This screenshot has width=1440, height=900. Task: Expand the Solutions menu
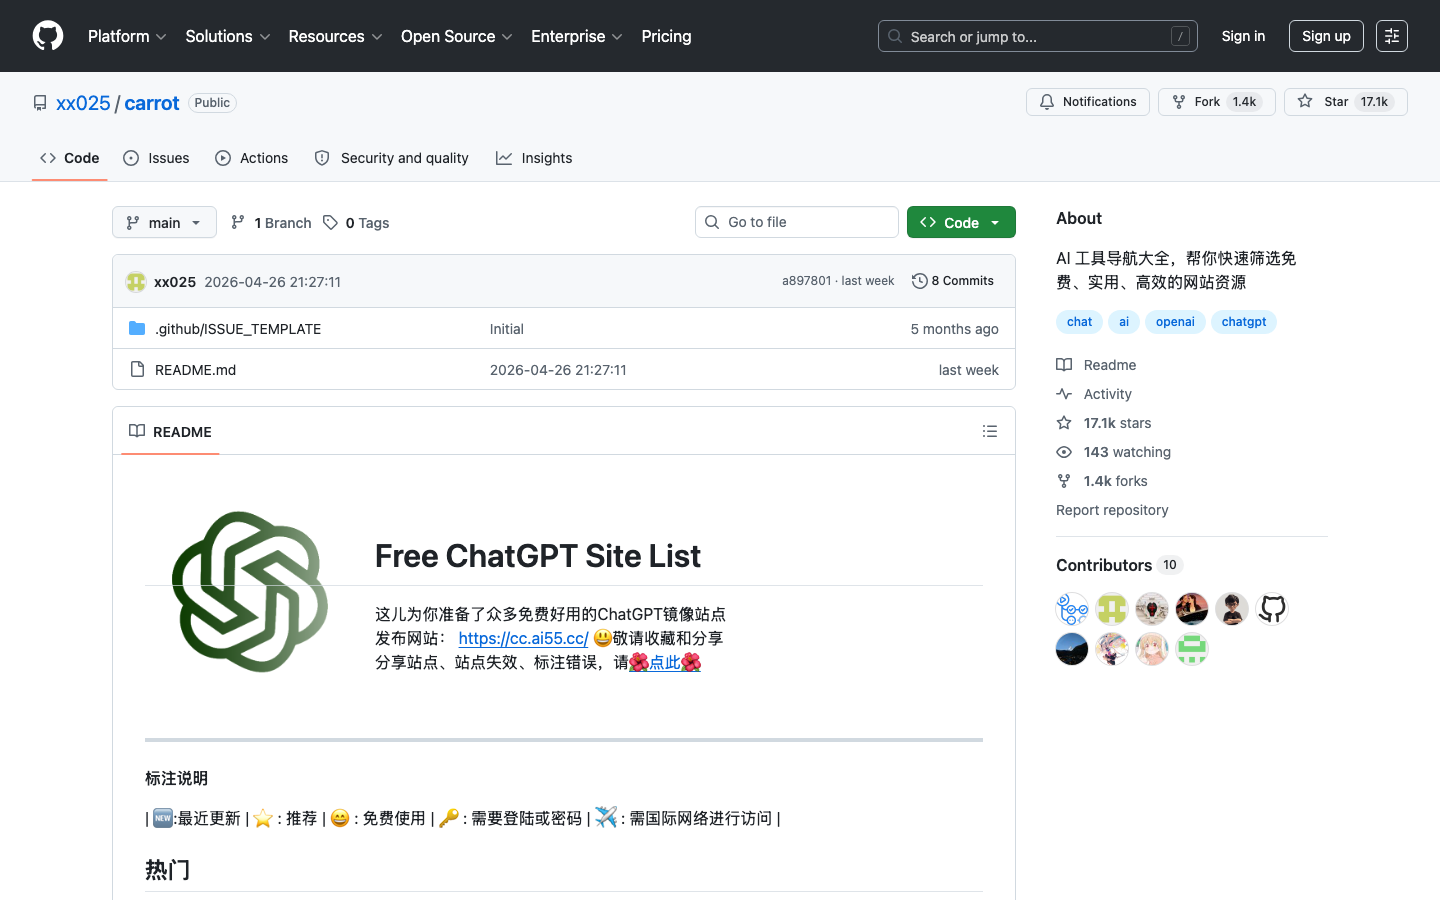coord(228,36)
